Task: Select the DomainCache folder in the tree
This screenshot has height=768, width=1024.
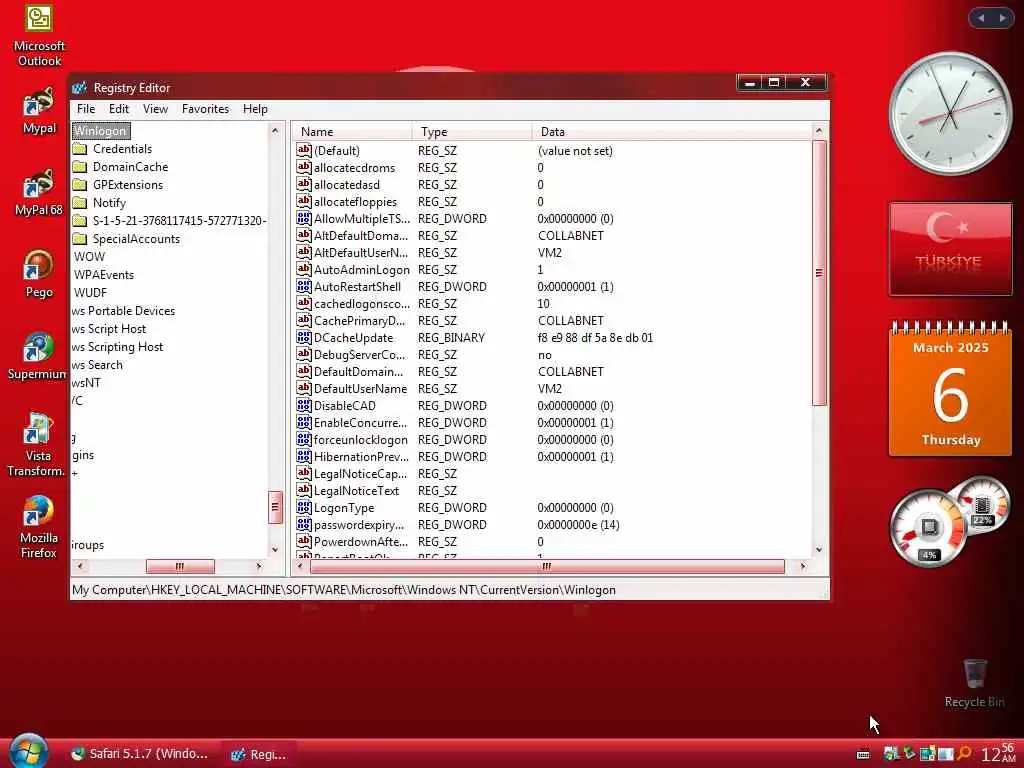Action: point(130,167)
